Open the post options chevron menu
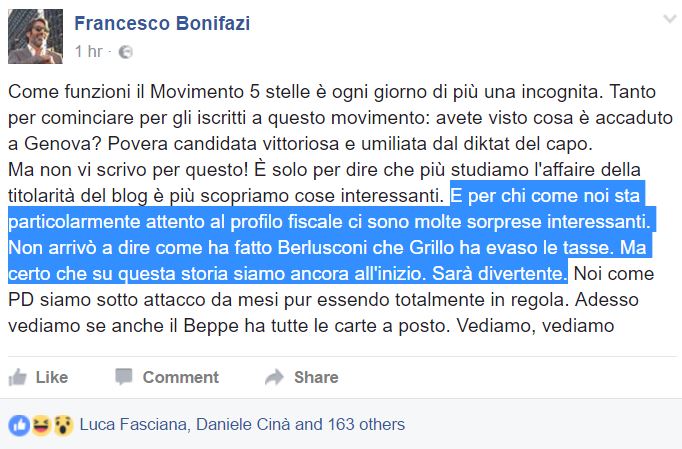The height and width of the screenshot is (449, 682). [x=669, y=18]
